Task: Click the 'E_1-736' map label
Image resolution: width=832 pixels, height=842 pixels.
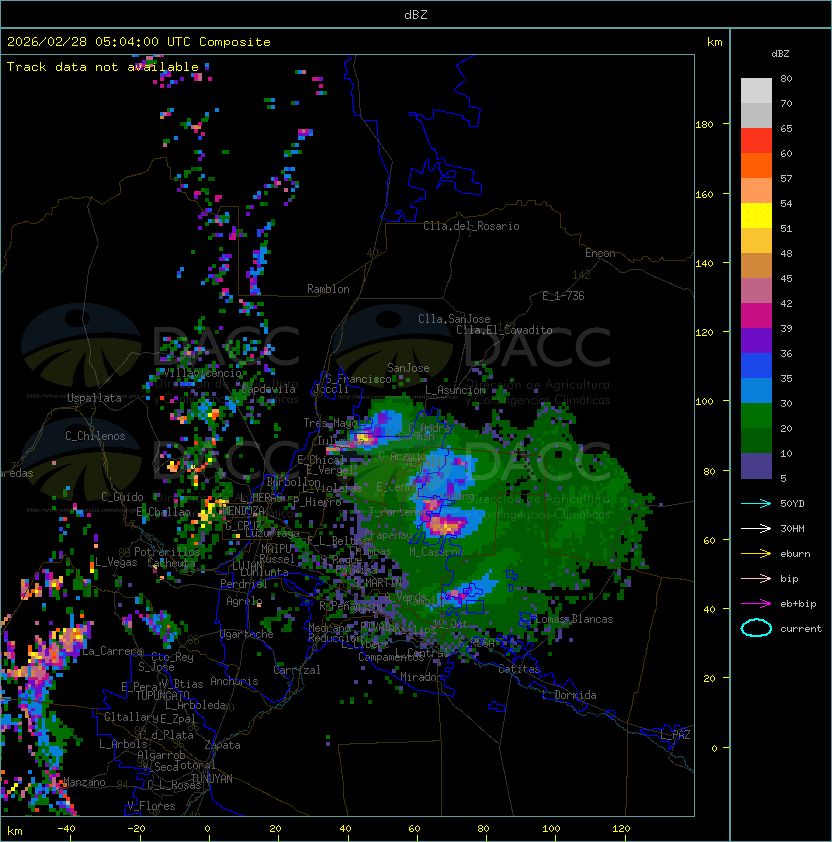Action: [x=563, y=296]
